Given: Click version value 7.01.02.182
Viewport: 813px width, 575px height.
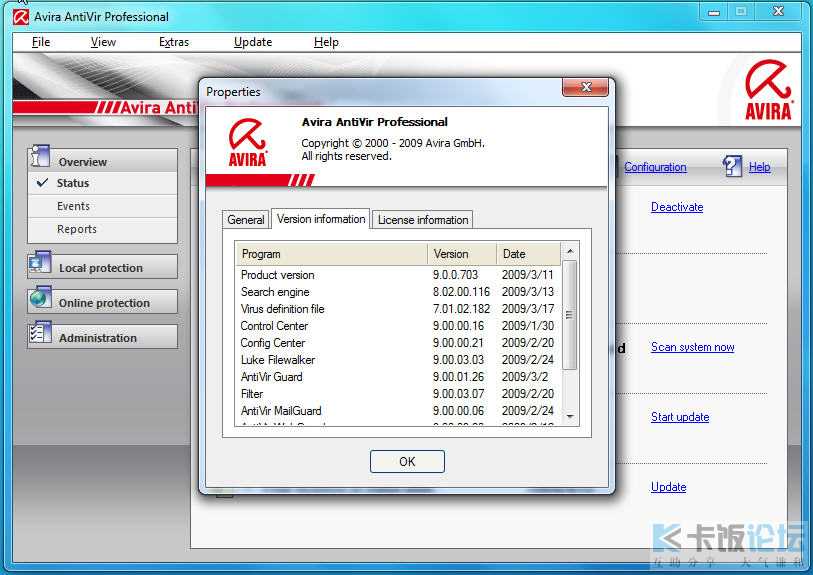Looking at the screenshot, I should tap(461, 309).
